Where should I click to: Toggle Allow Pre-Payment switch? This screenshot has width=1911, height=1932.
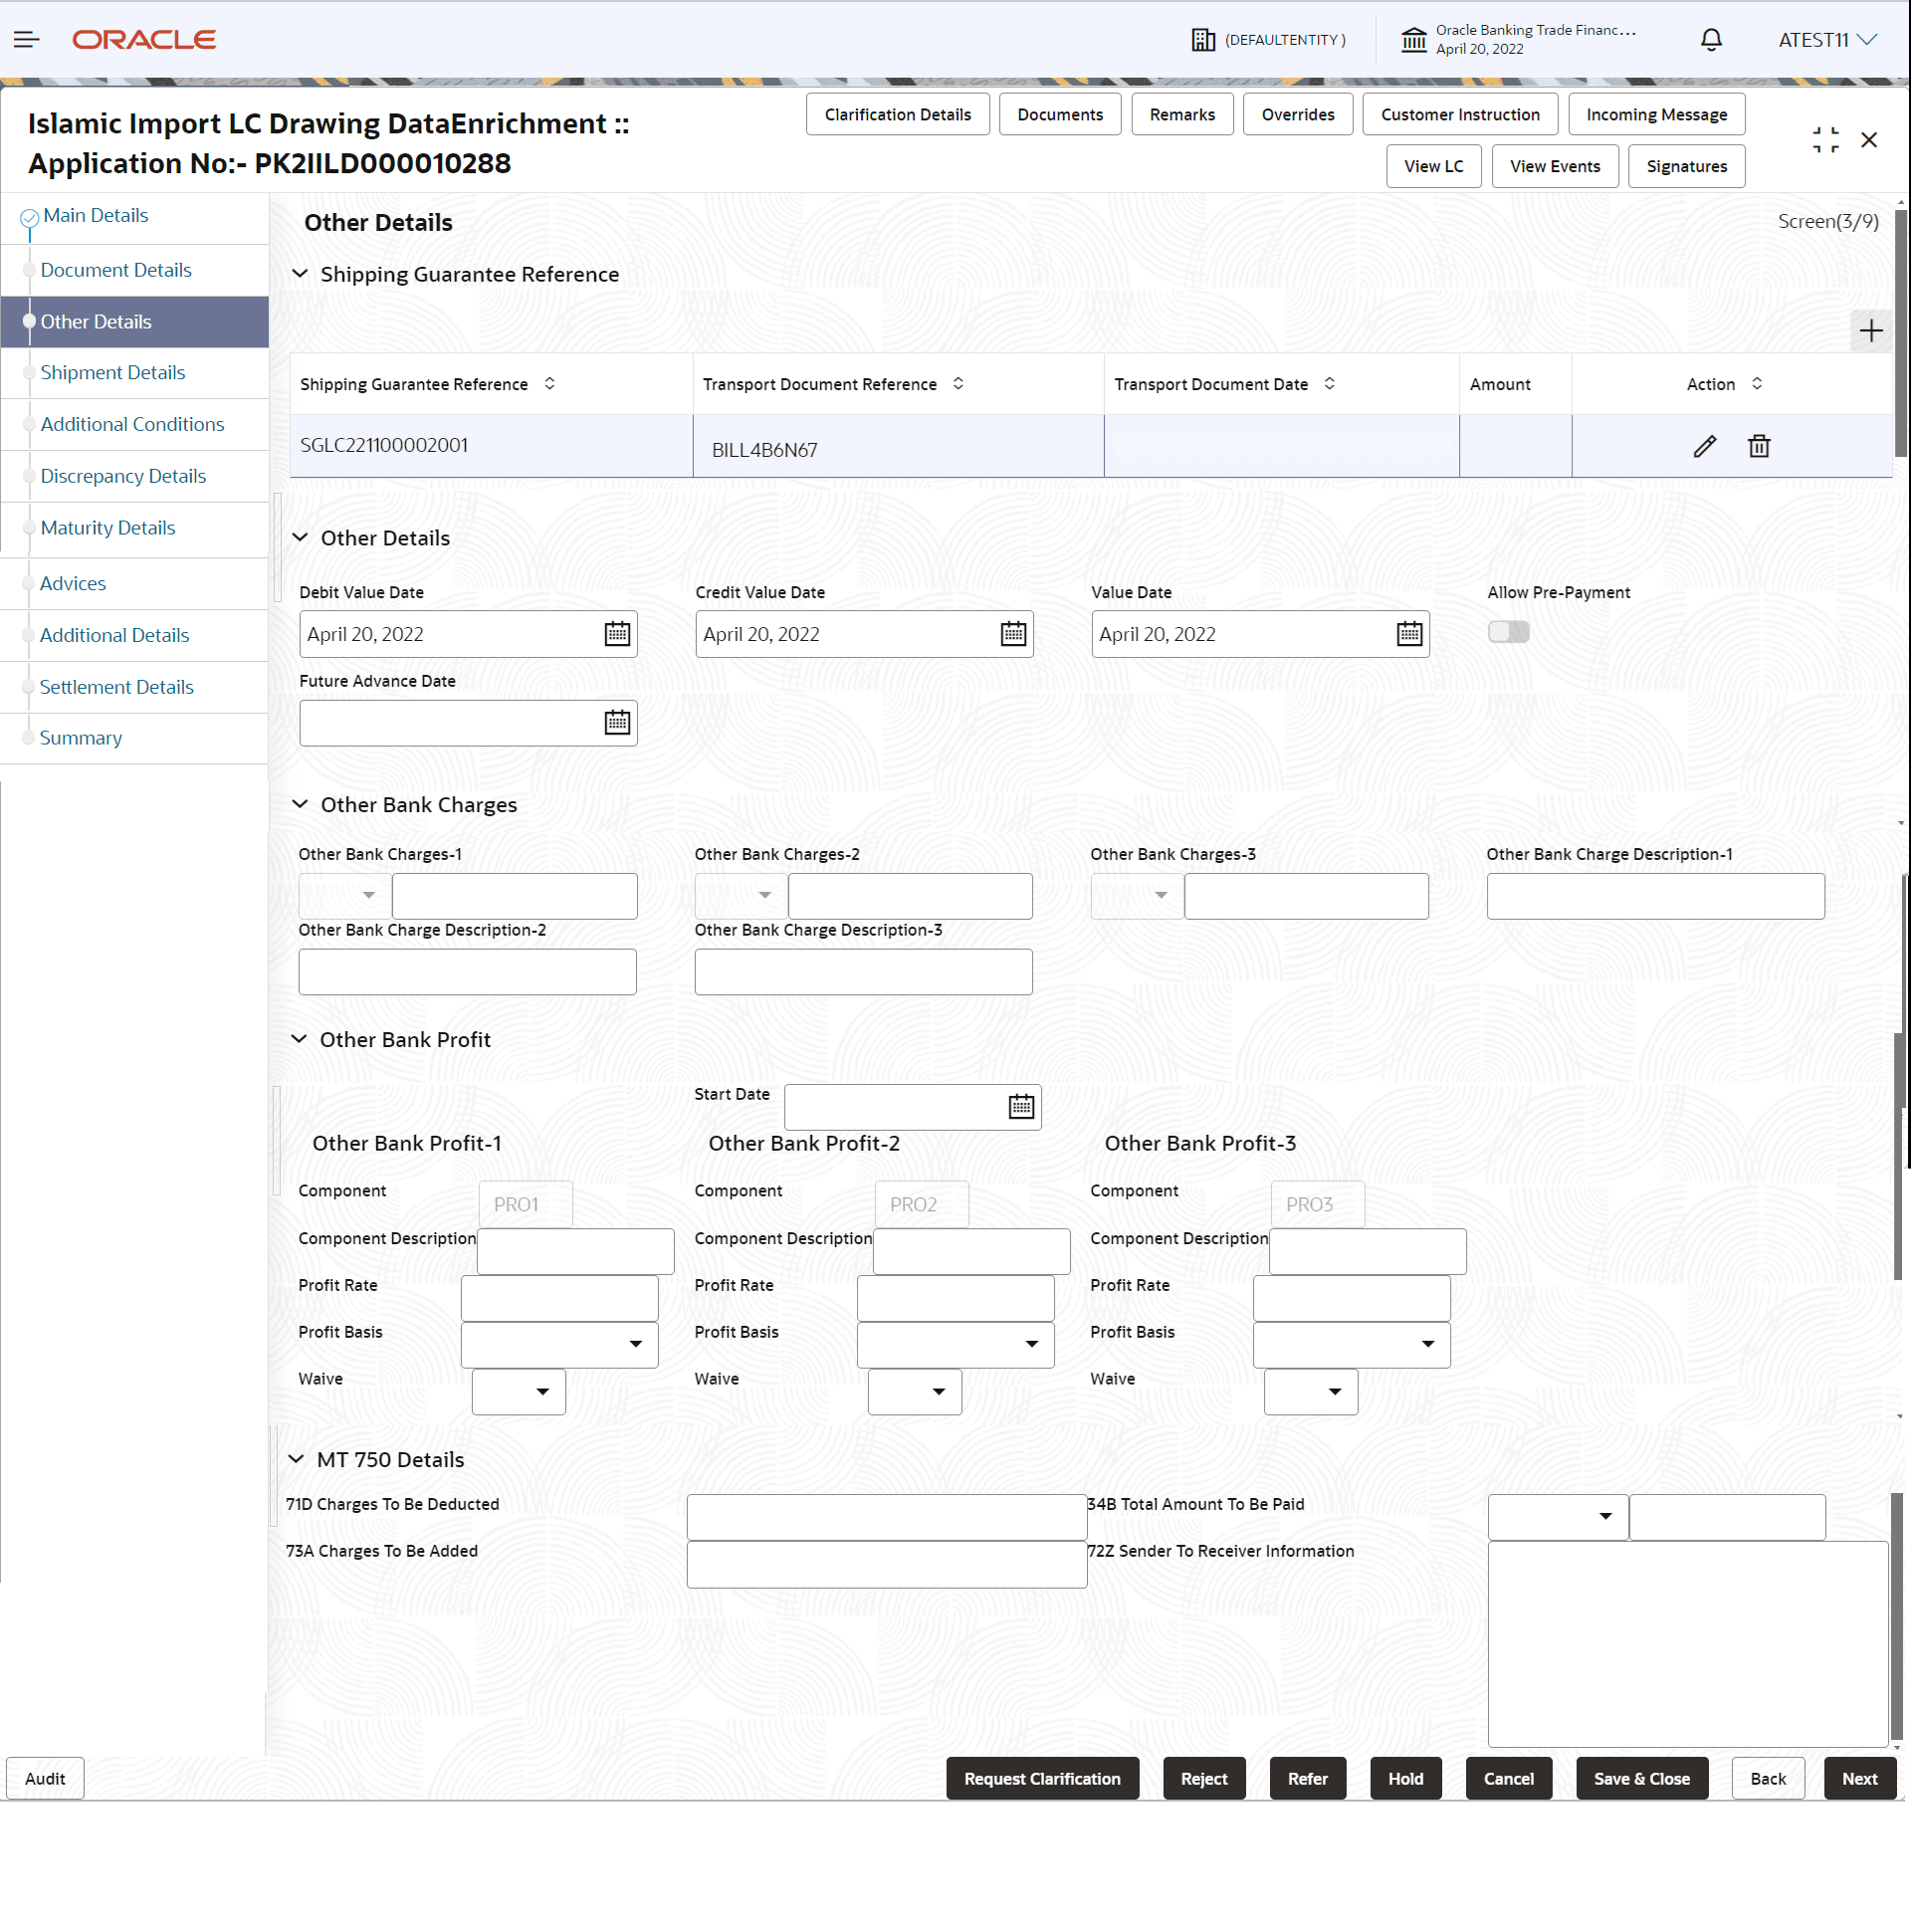[x=1508, y=632]
